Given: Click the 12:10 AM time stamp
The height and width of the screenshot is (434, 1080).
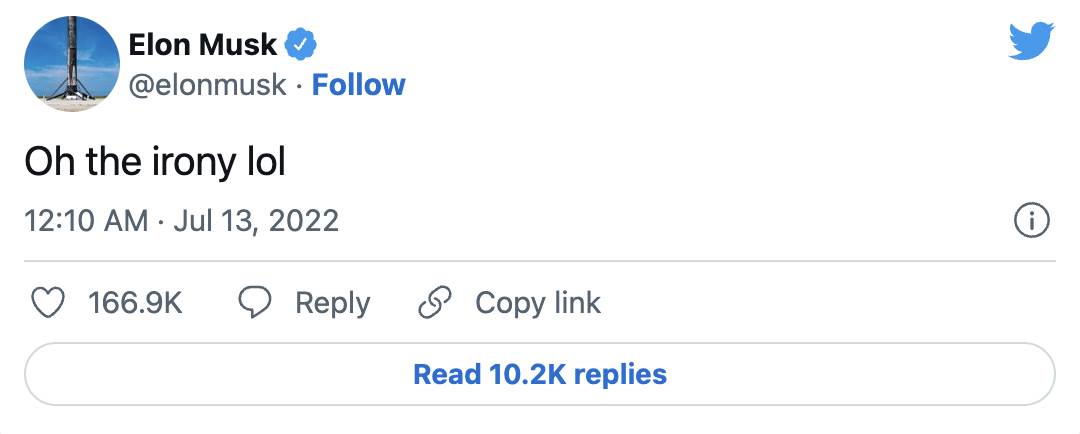Looking at the screenshot, I should click(86, 220).
